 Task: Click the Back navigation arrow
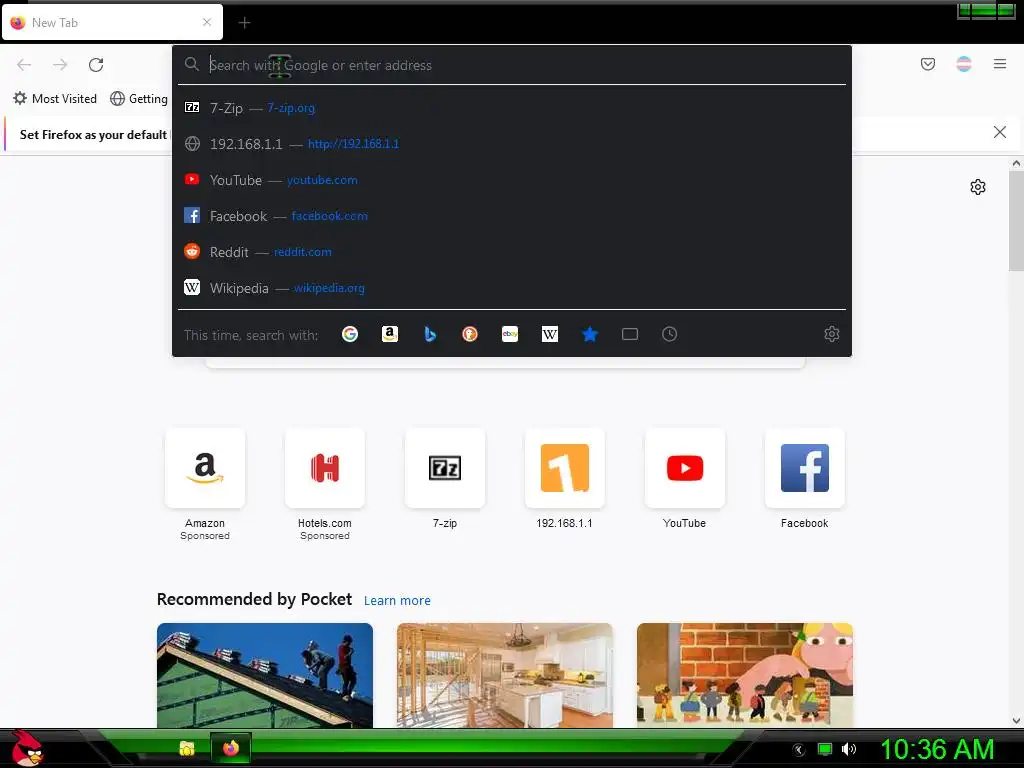(24, 65)
